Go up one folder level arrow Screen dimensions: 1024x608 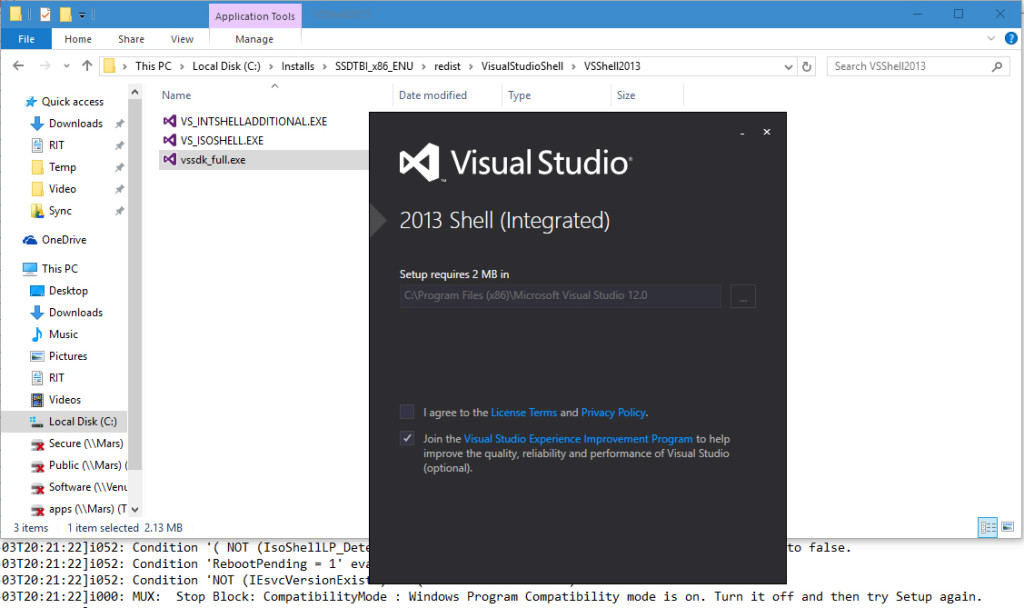[x=87, y=66]
